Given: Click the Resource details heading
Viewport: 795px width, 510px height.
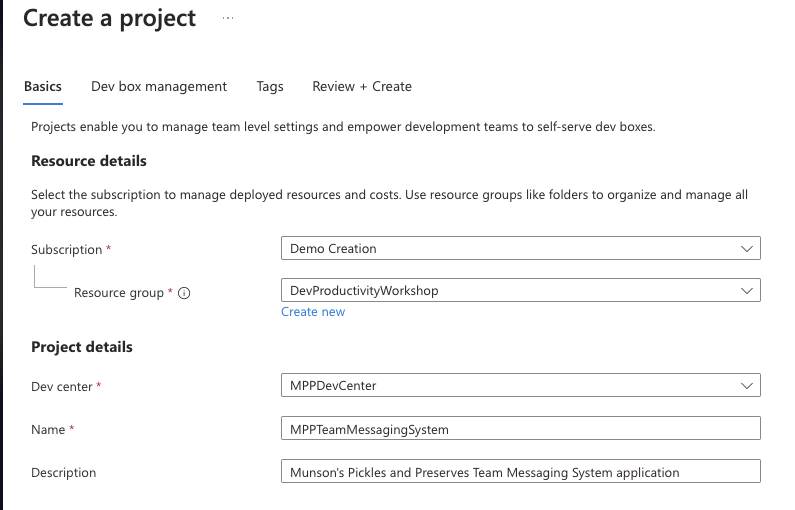Looking at the screenshot, I should 89,161.
